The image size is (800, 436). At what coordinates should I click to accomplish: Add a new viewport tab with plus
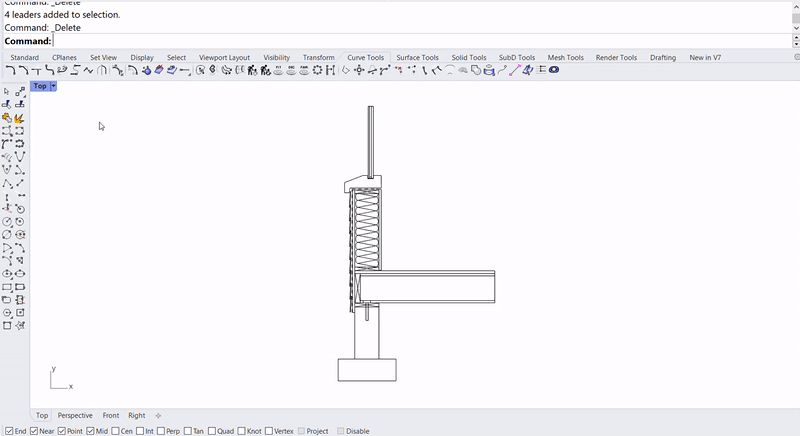coord(158,416)
